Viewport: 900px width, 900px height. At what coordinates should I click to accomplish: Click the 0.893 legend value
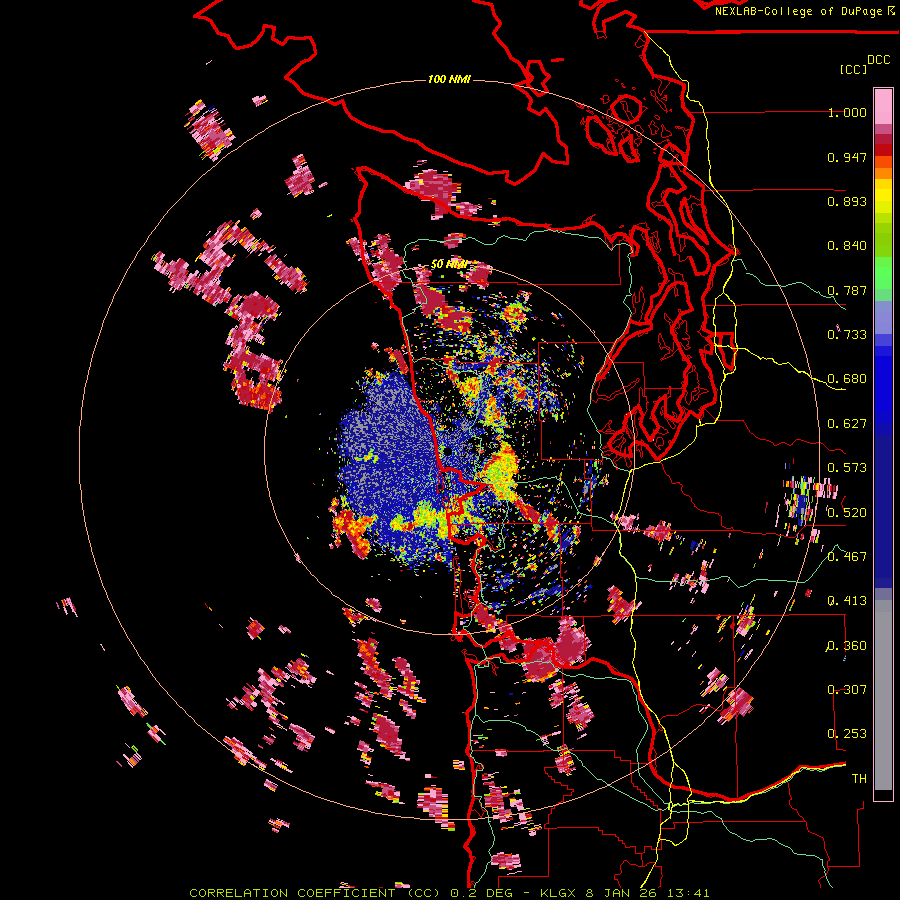coord(847,201)
